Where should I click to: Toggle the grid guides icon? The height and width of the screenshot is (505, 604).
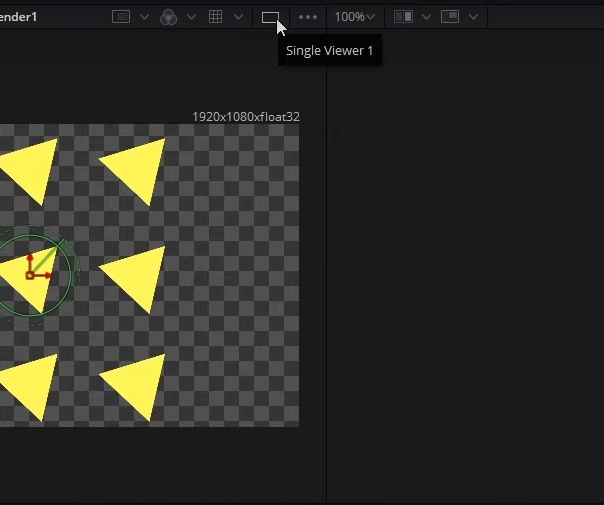point(215,17)
